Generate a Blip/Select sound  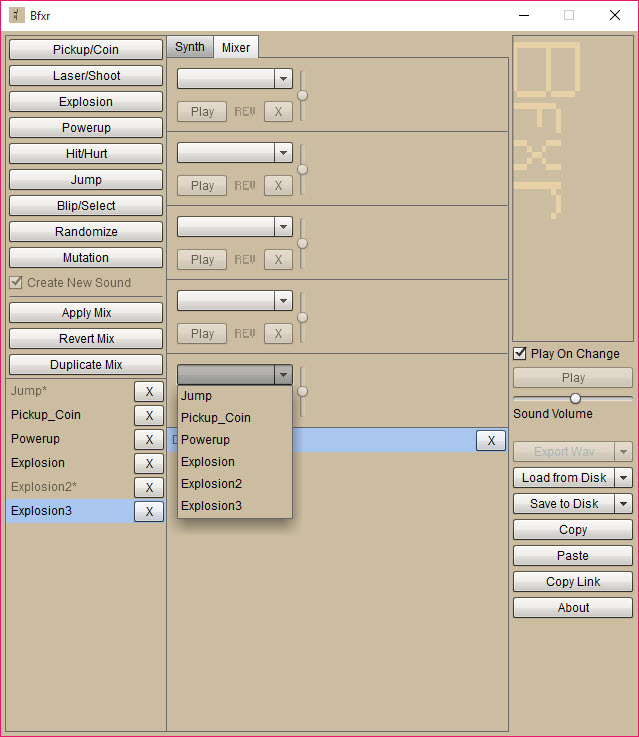click(86, 205)
